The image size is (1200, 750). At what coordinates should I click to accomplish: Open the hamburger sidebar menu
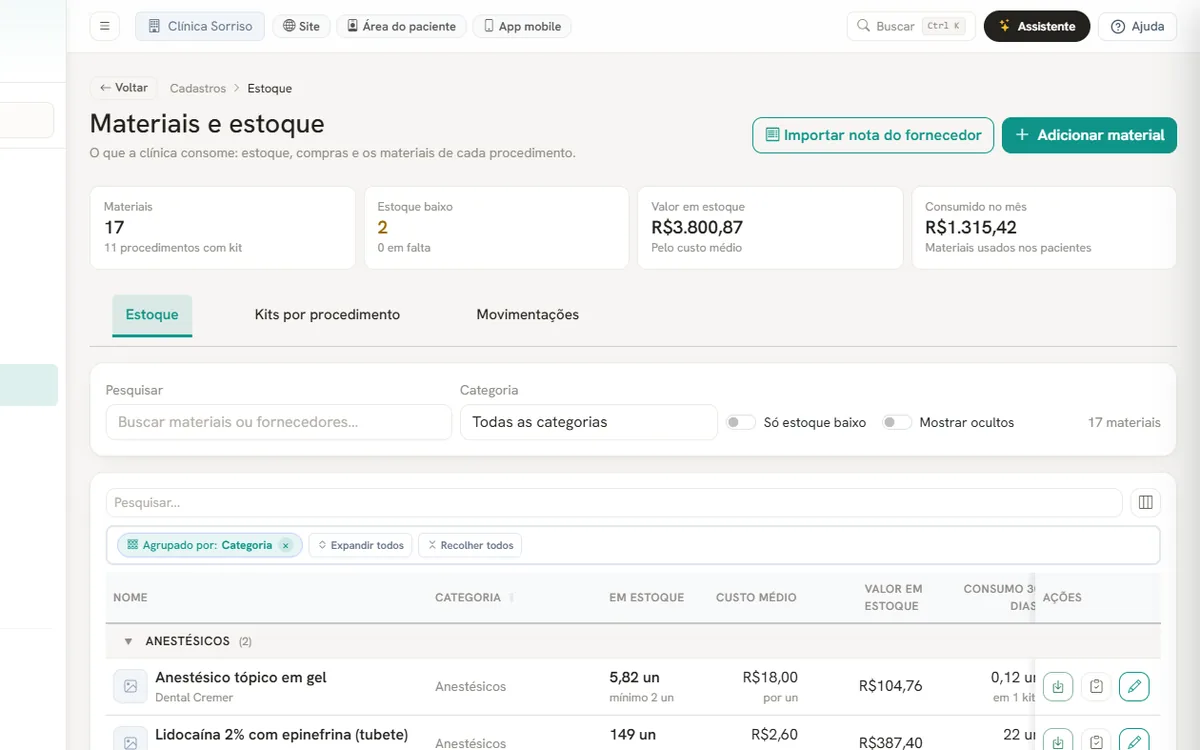(x=104, y=26)
